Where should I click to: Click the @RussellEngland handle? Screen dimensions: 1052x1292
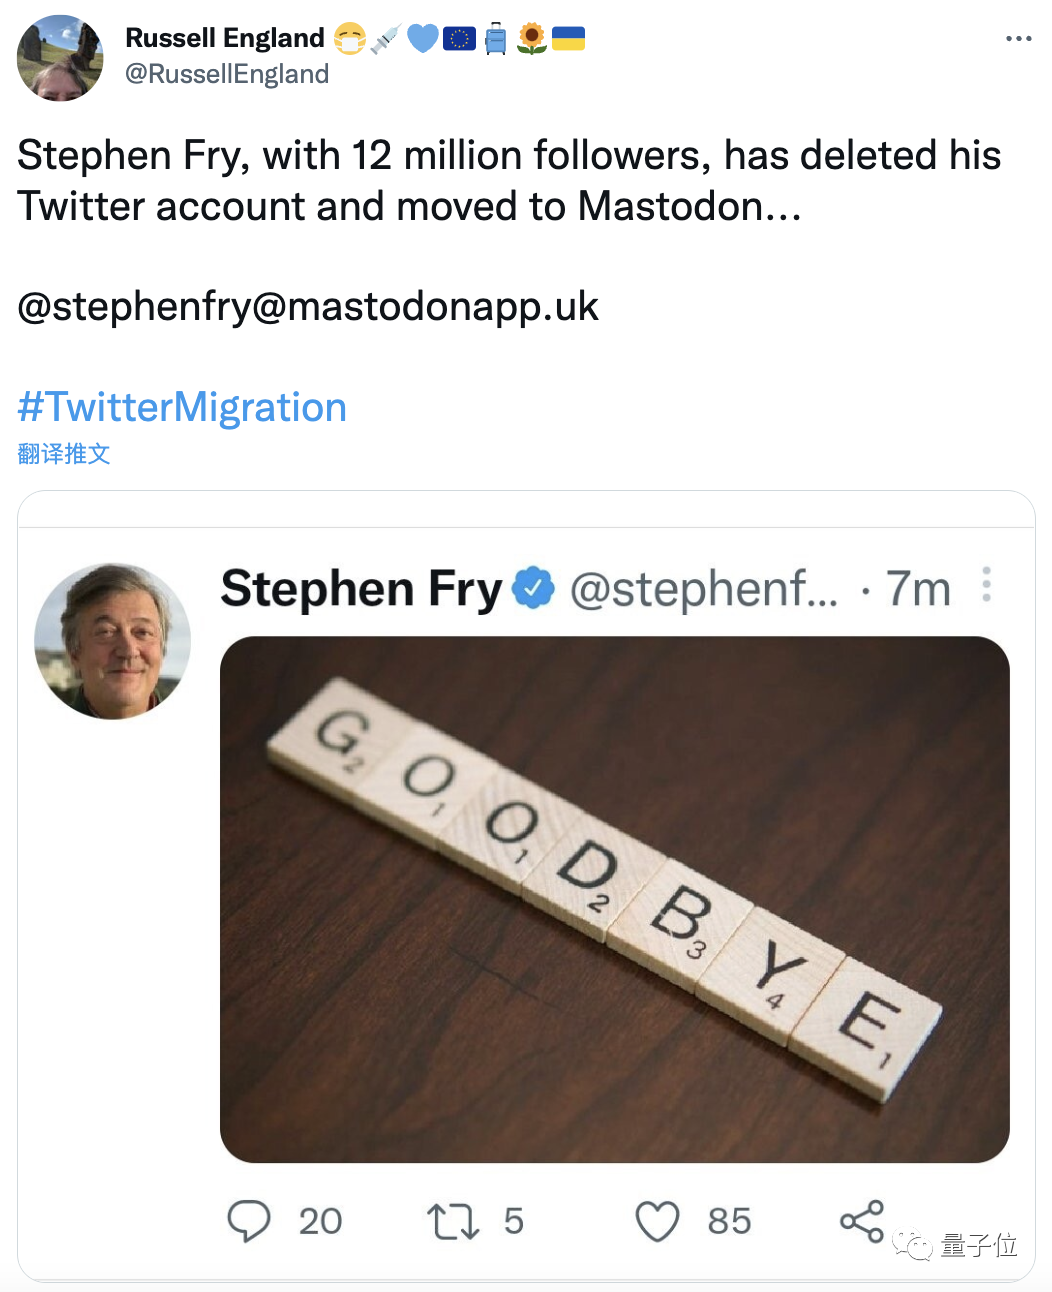click(227, 74)
